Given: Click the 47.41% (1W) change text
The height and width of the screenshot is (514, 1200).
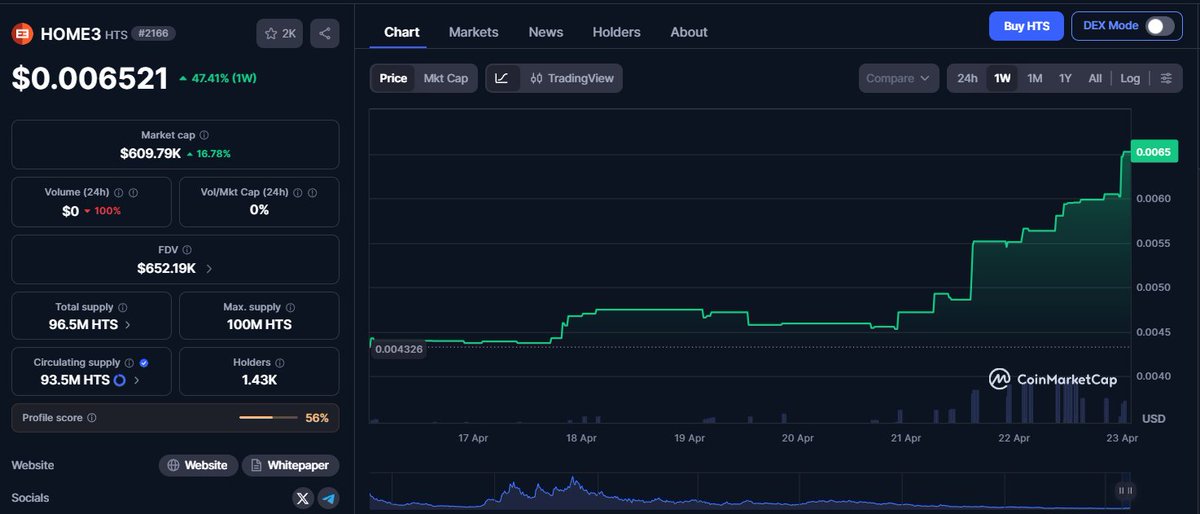Looking at the screenshot, I should (222, 78).
